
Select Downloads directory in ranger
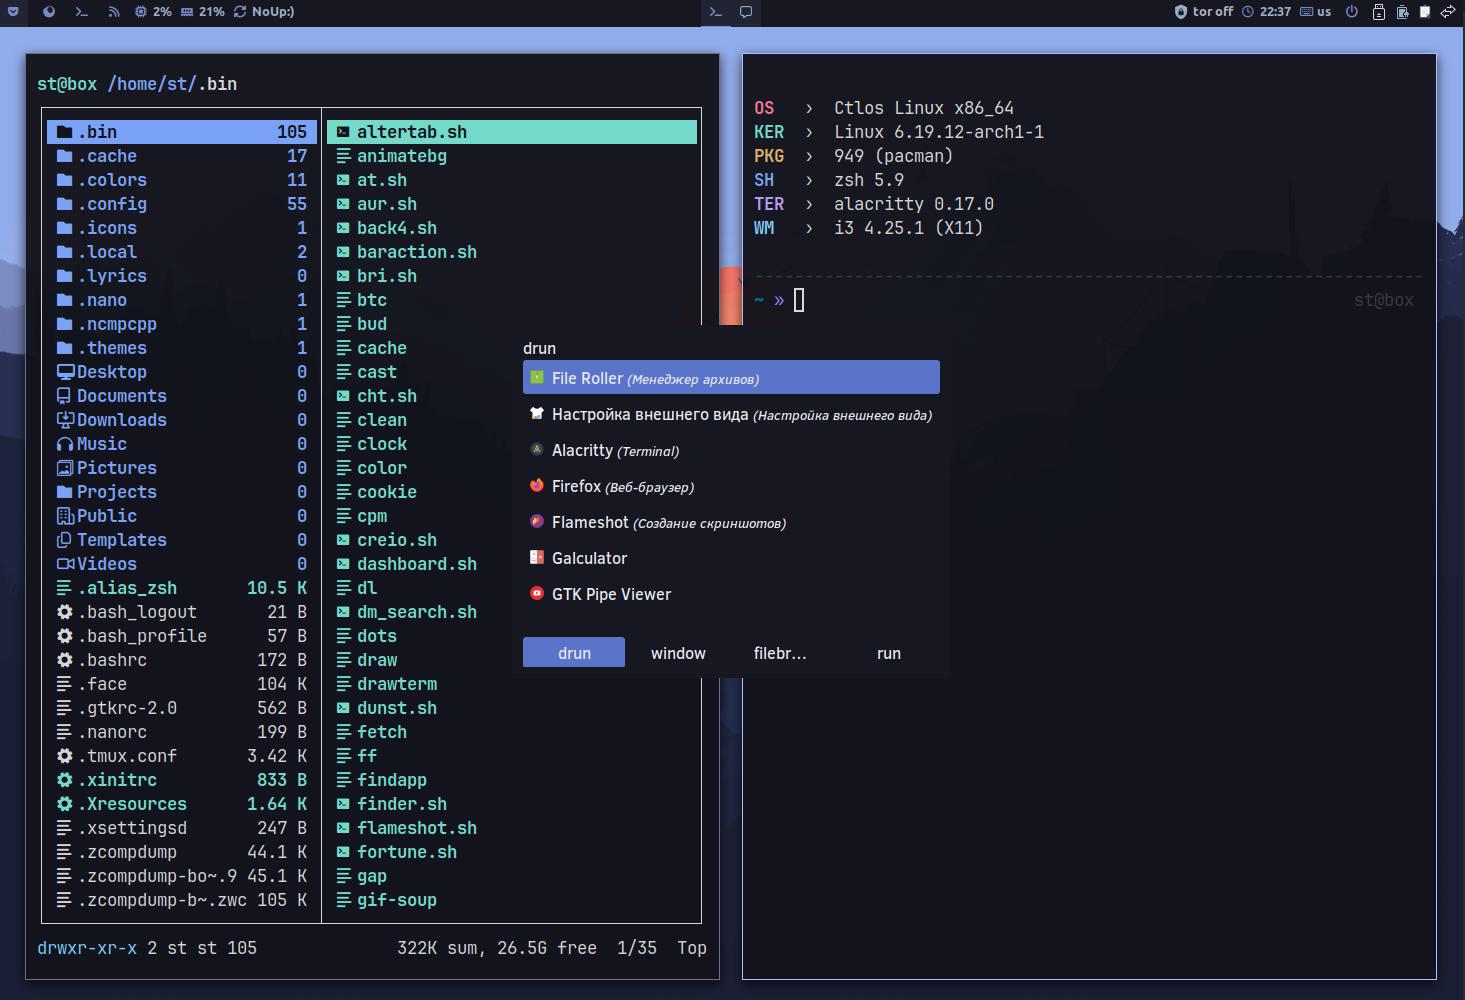pos(182,420)
